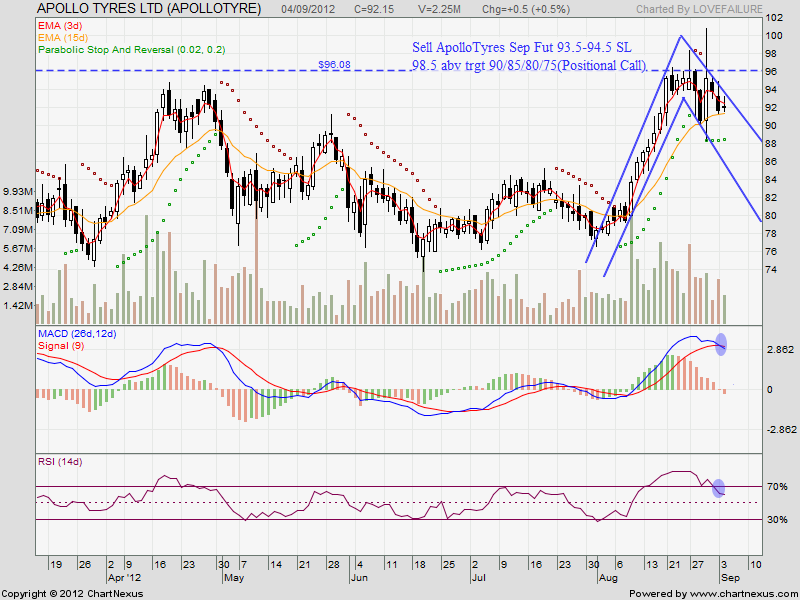The image size is (800, 600).
Task: Click the volume value V=2.25M
Action: 438,9
